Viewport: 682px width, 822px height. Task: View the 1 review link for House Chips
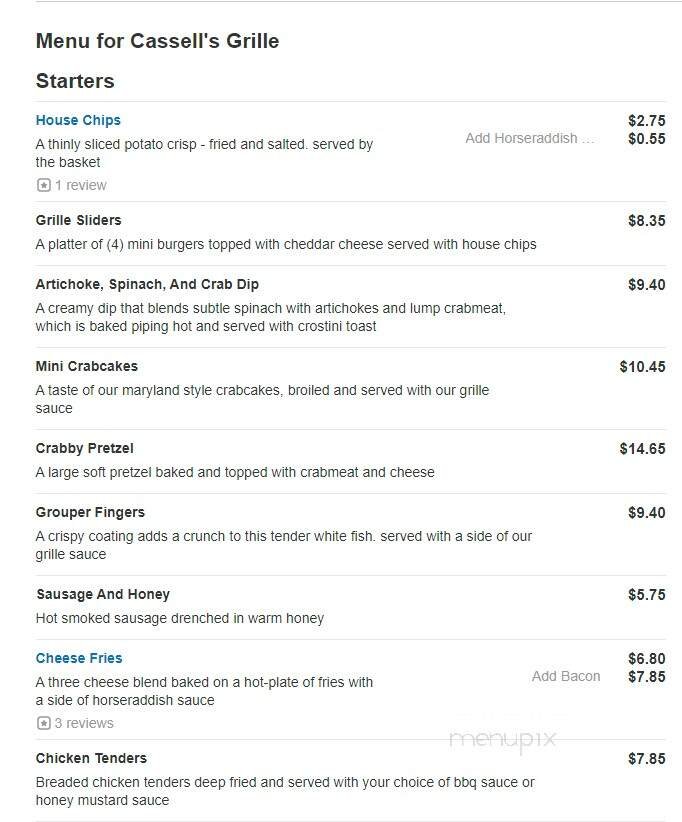(80, 185)
